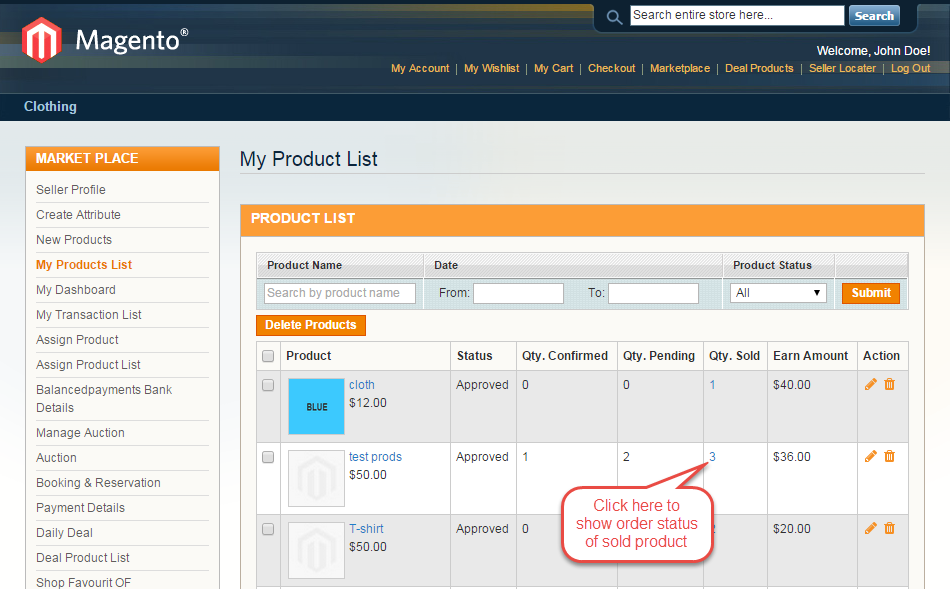Open the Clothing category menu
This screenshot has width=950, height=589.
[x=50, y=107]
